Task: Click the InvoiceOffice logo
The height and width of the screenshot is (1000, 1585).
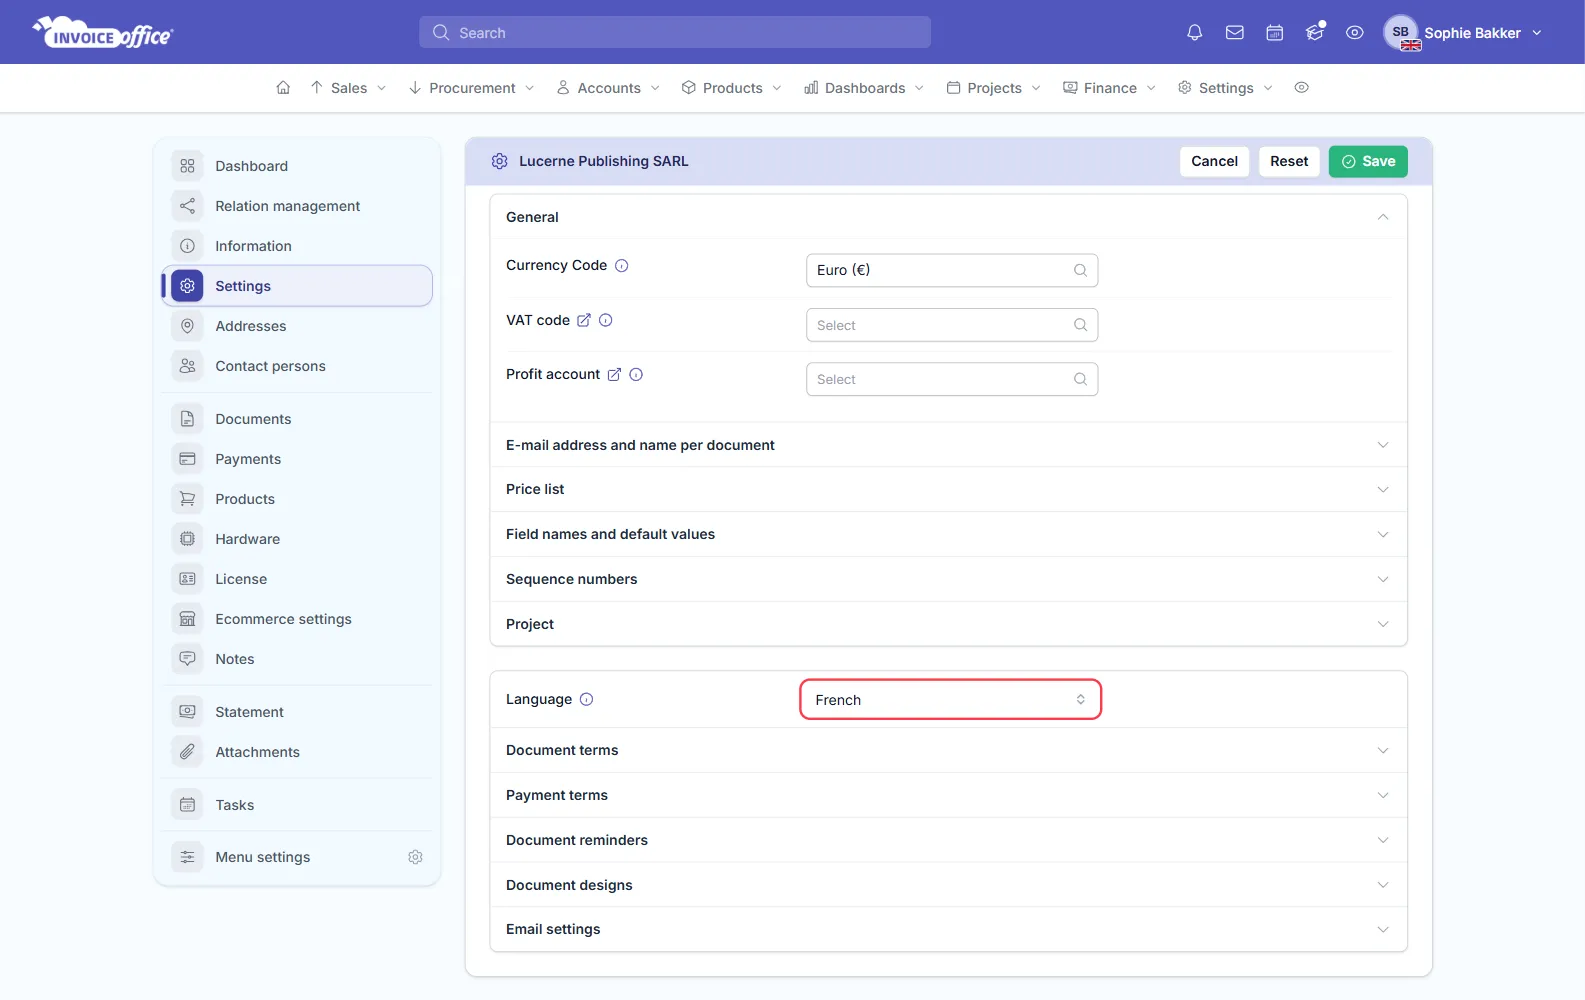Action: pyautogui.click(x=103, y=33)
